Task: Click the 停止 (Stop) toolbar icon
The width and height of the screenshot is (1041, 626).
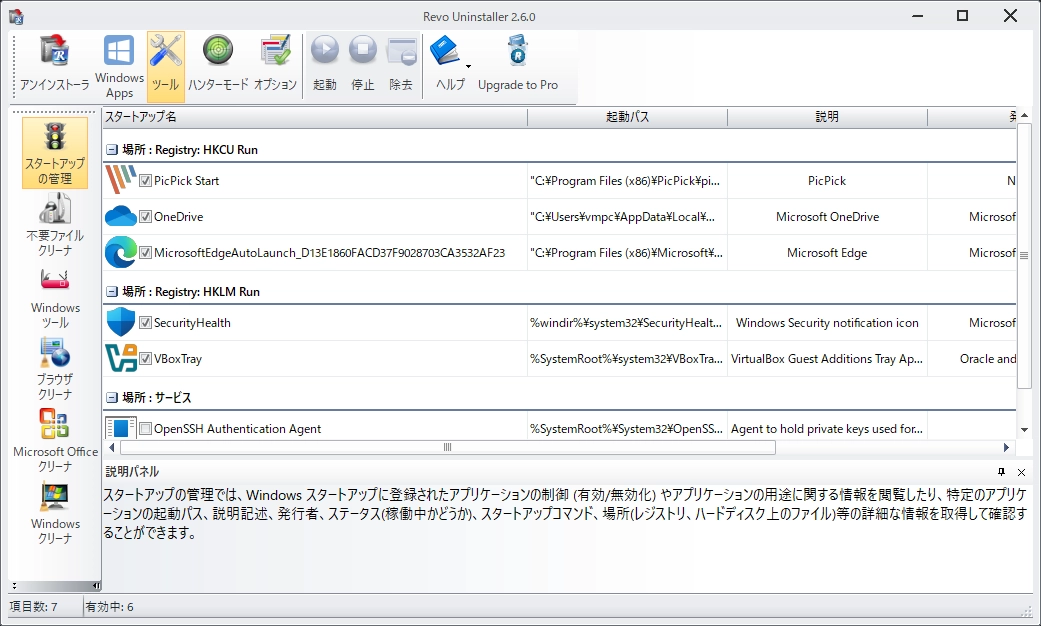Action: point(362,64)
